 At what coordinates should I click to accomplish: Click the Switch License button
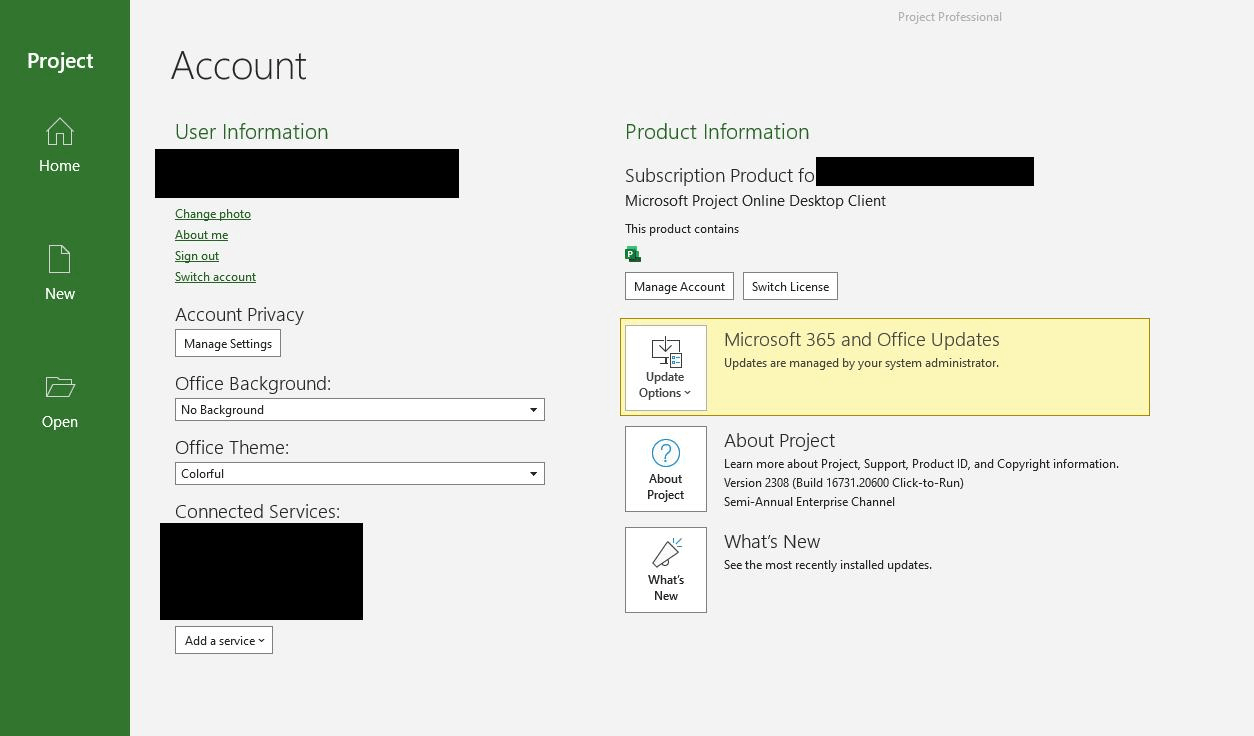point(790,286)
